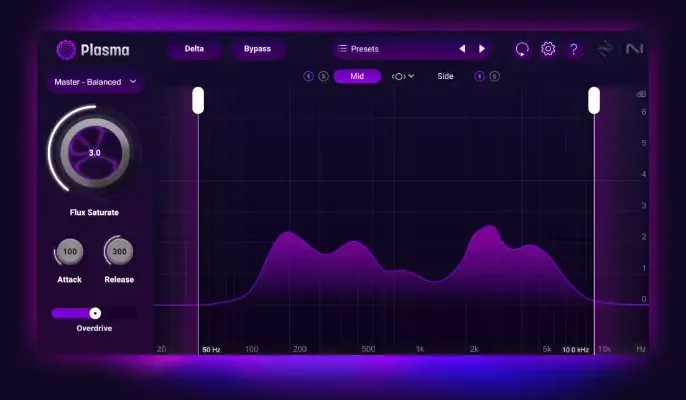The image size is (686, 400).
Task: Click the iZotope logo icon
Action: coord(605,49)
